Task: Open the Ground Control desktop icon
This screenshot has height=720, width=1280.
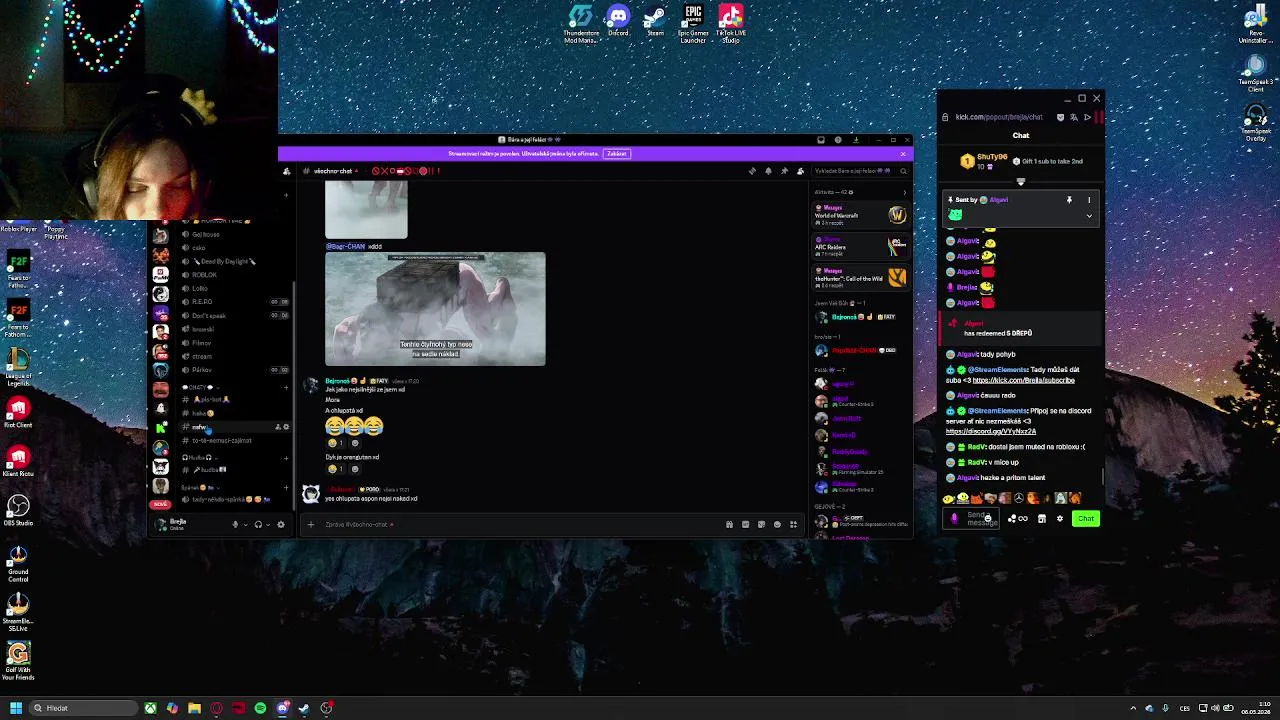Action: coord(18,563)
